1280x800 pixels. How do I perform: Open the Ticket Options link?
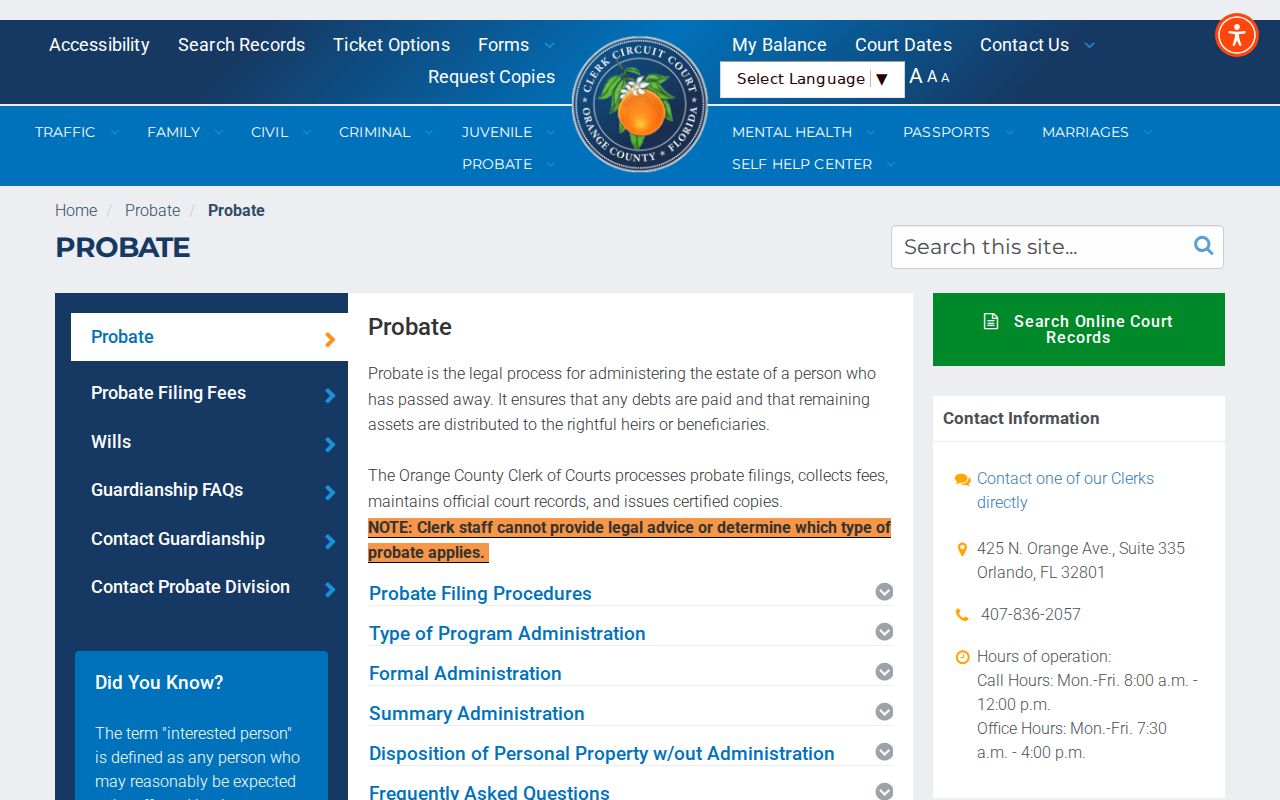[x=391, y=45]
